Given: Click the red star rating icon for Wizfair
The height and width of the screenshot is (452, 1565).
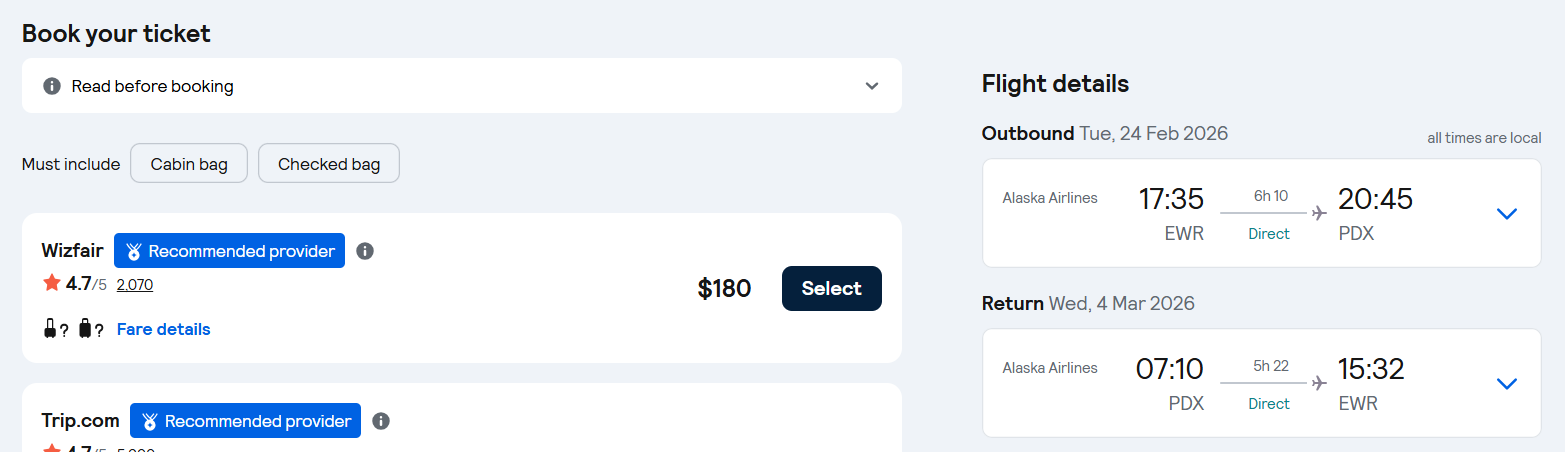Looking at the screenshot, I should tap(52, 284).
